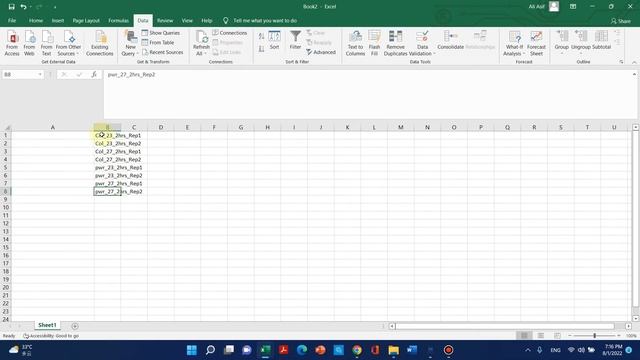Switch to the Insert tab
Screen dimensions: 640x360
click(x=58, y=20)
